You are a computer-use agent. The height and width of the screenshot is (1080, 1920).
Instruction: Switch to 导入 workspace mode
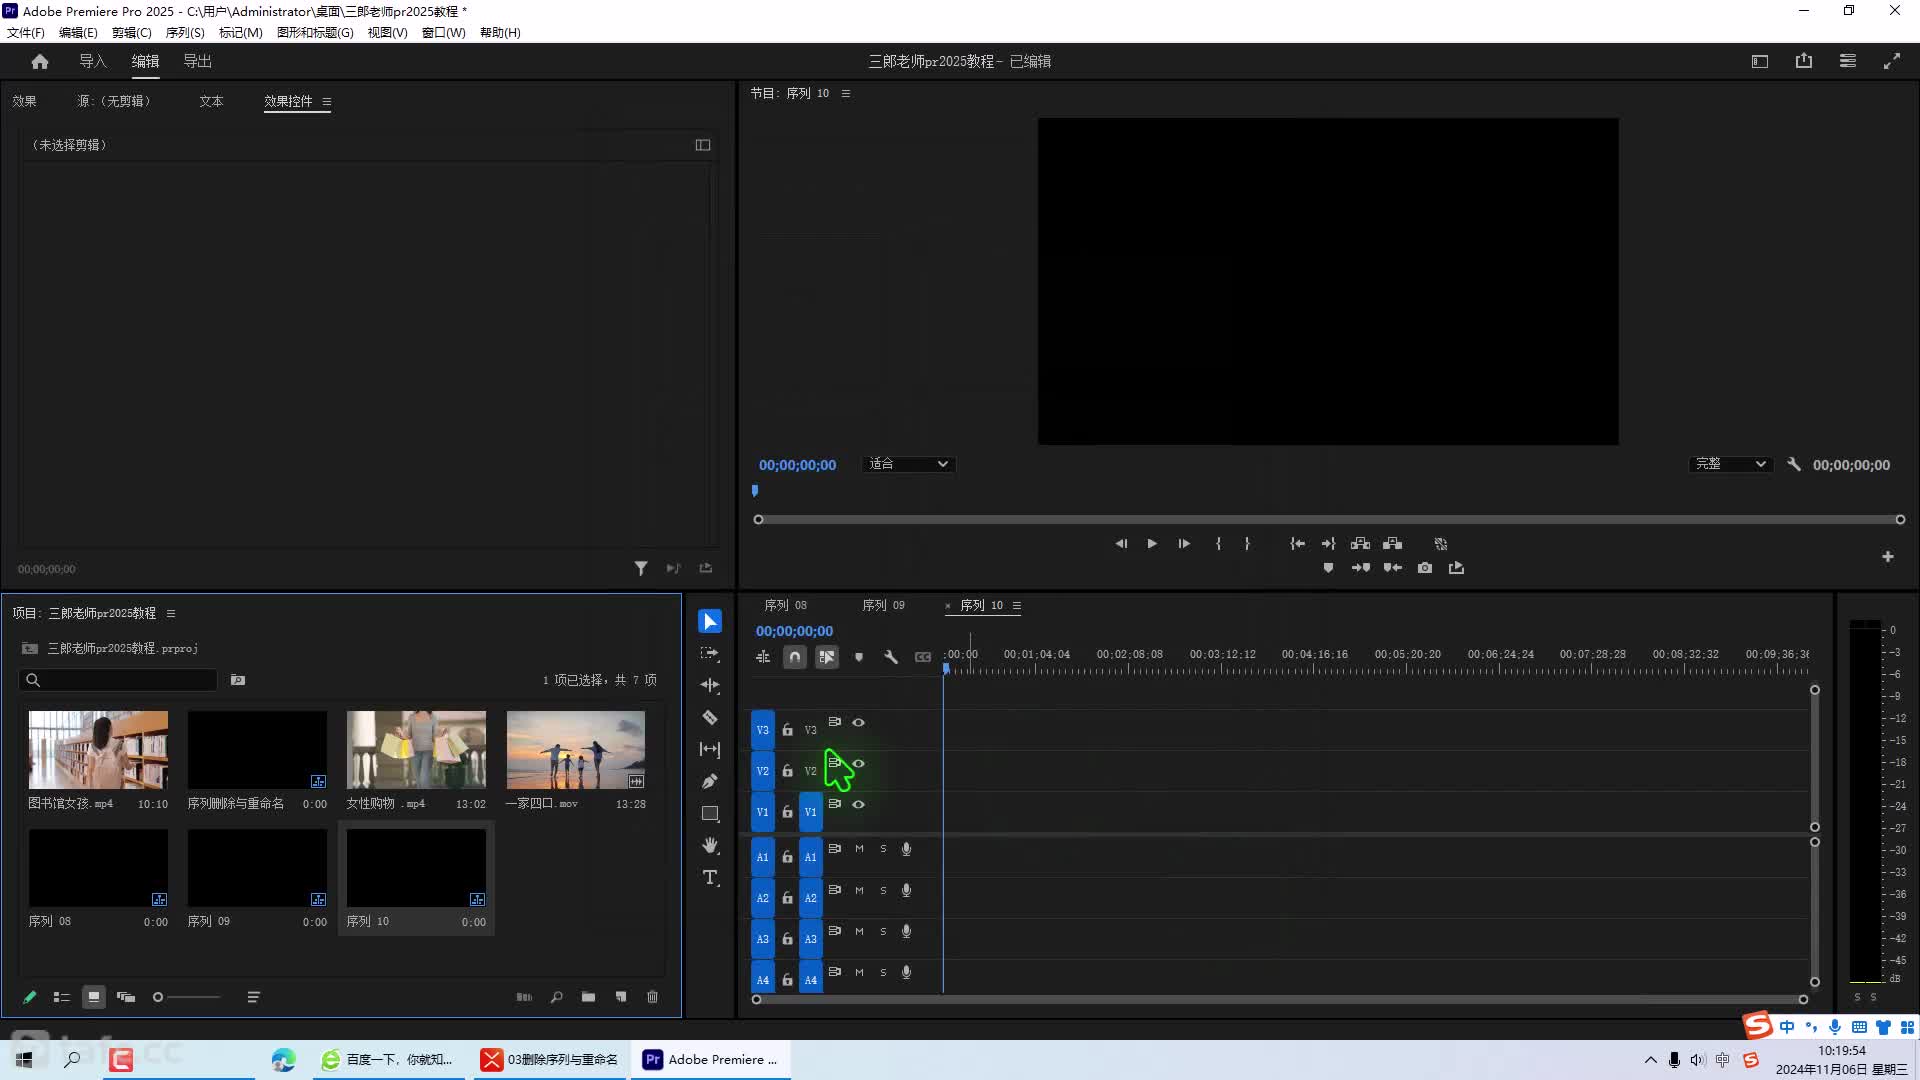click(x=93, y=61)
